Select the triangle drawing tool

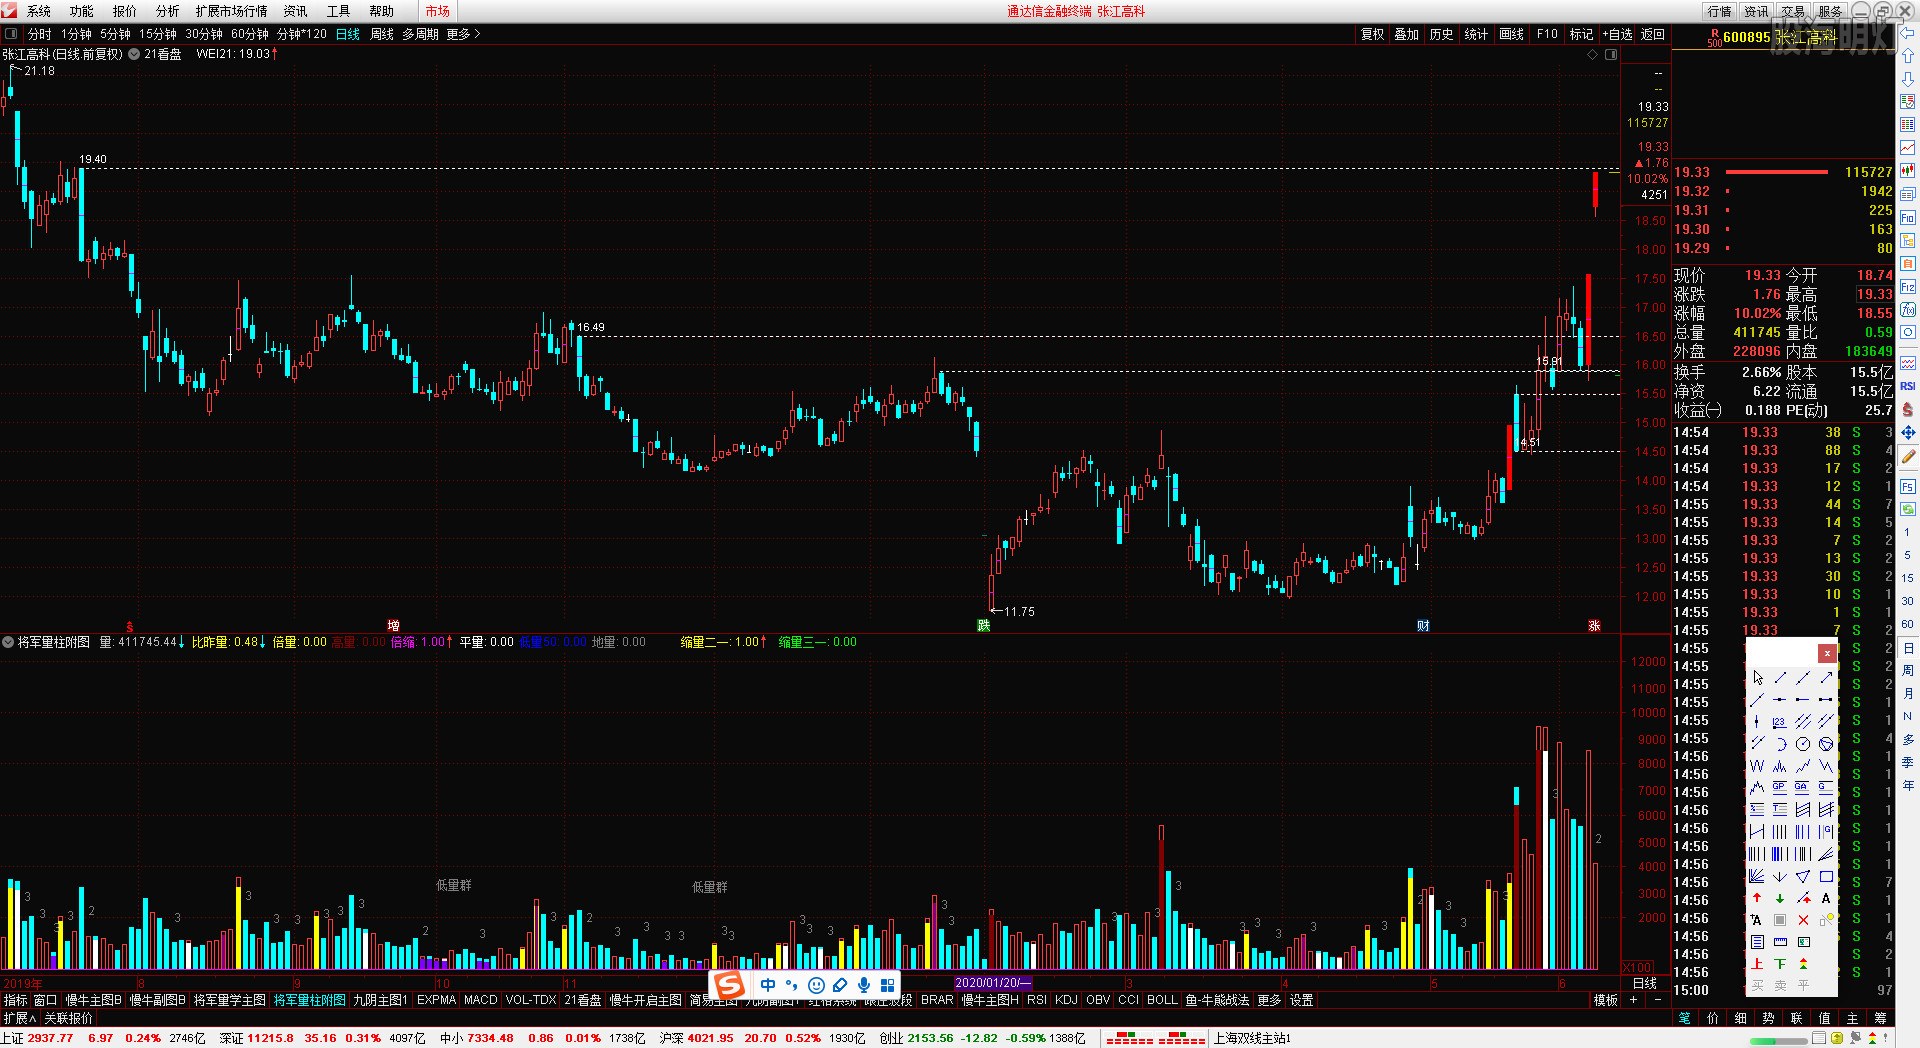coord(1803,876)
